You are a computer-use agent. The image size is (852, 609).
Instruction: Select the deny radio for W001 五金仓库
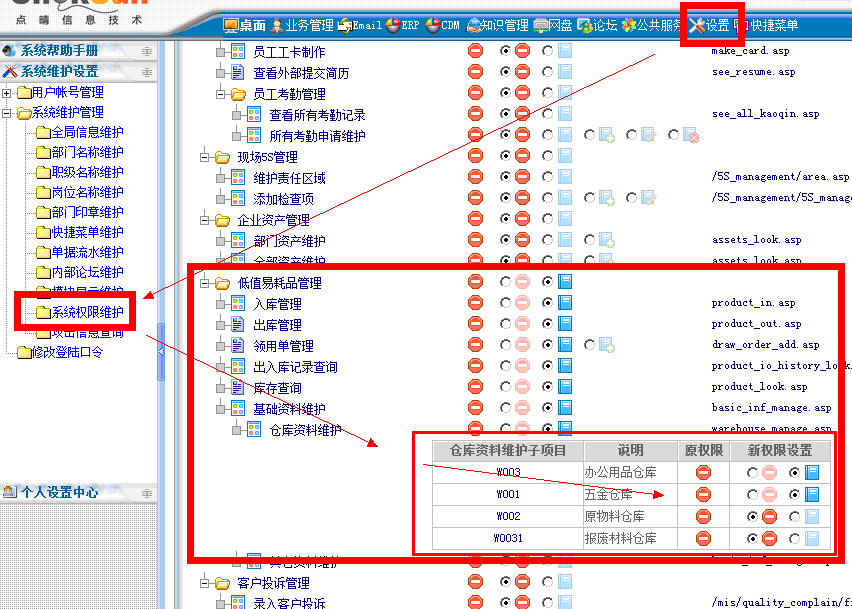pos(752,495)
